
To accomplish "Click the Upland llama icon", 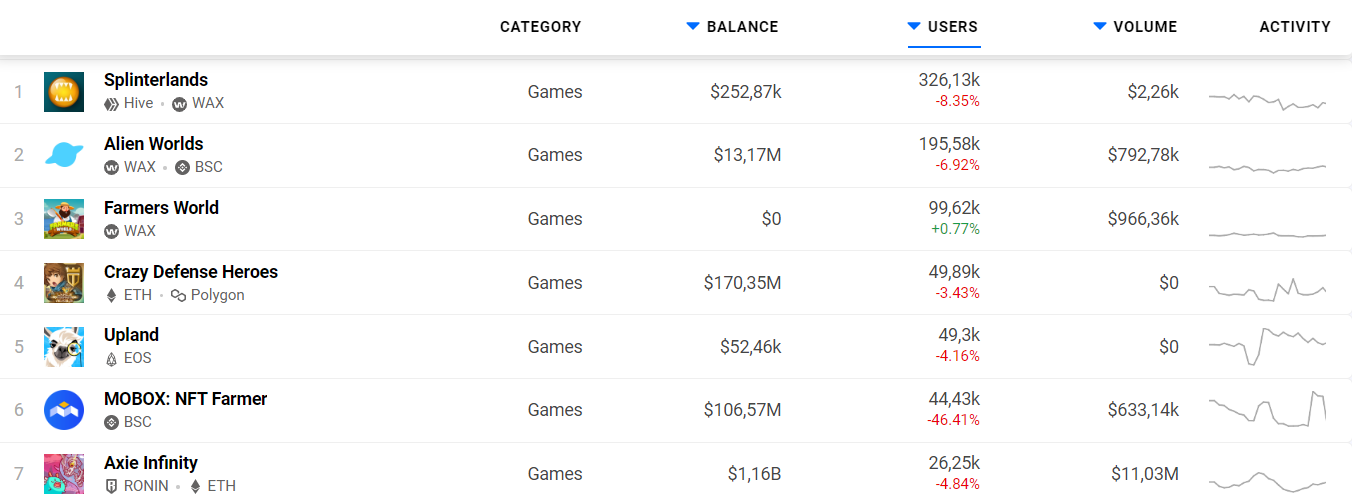I will [x=64, y=347].
